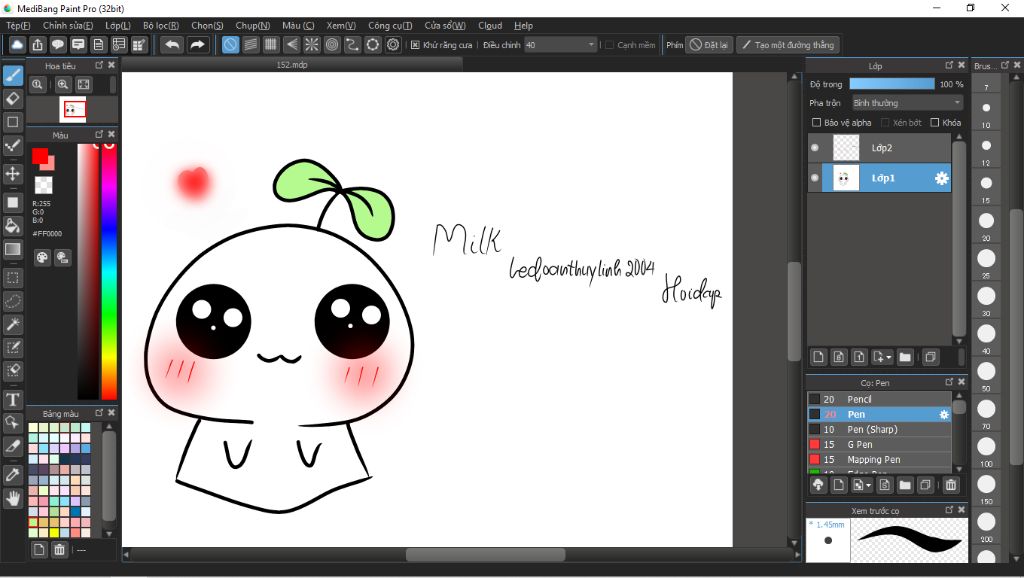Select the Brush tool in the left toolbar
This screenshot has width=1024, height=578.
point(12,76)
